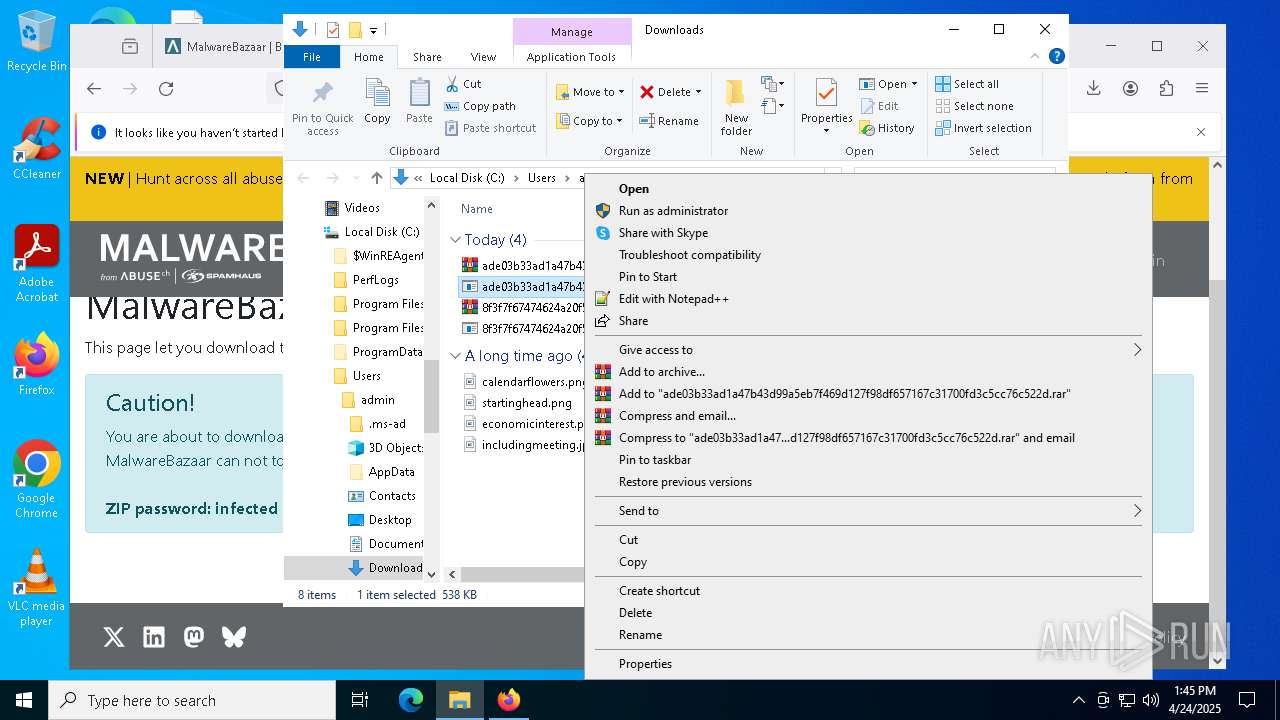
Task: Click Mastodon icon on MalwareBazaar footer
Action: [194, 637]
